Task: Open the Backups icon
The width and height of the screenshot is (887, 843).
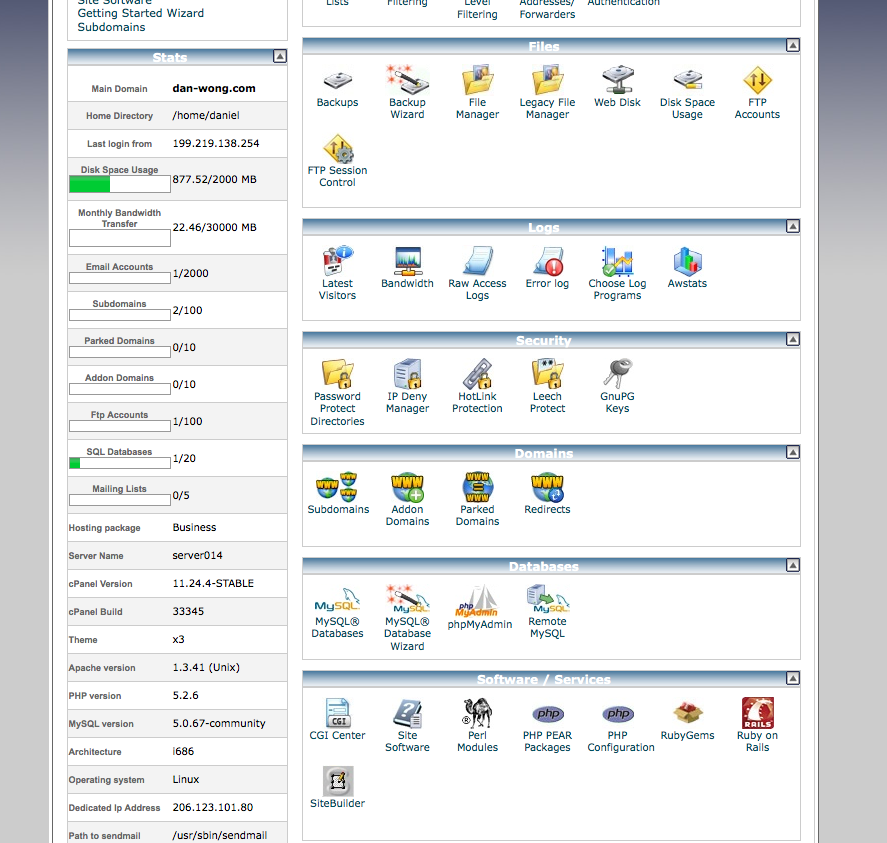Action: click(337, 80)
